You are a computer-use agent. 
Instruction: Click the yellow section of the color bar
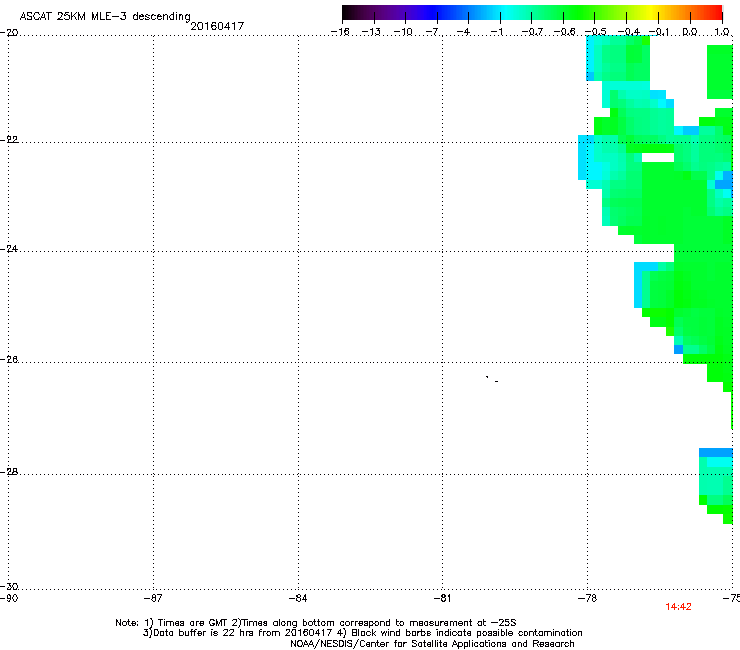tap(649, 13)
